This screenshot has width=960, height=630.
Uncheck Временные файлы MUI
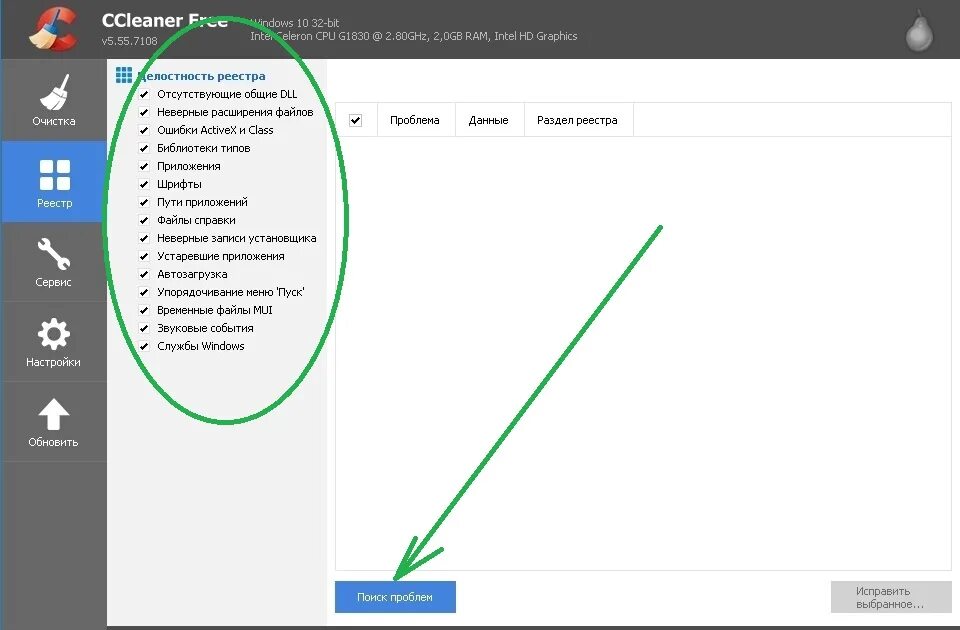tap(144, 310)
